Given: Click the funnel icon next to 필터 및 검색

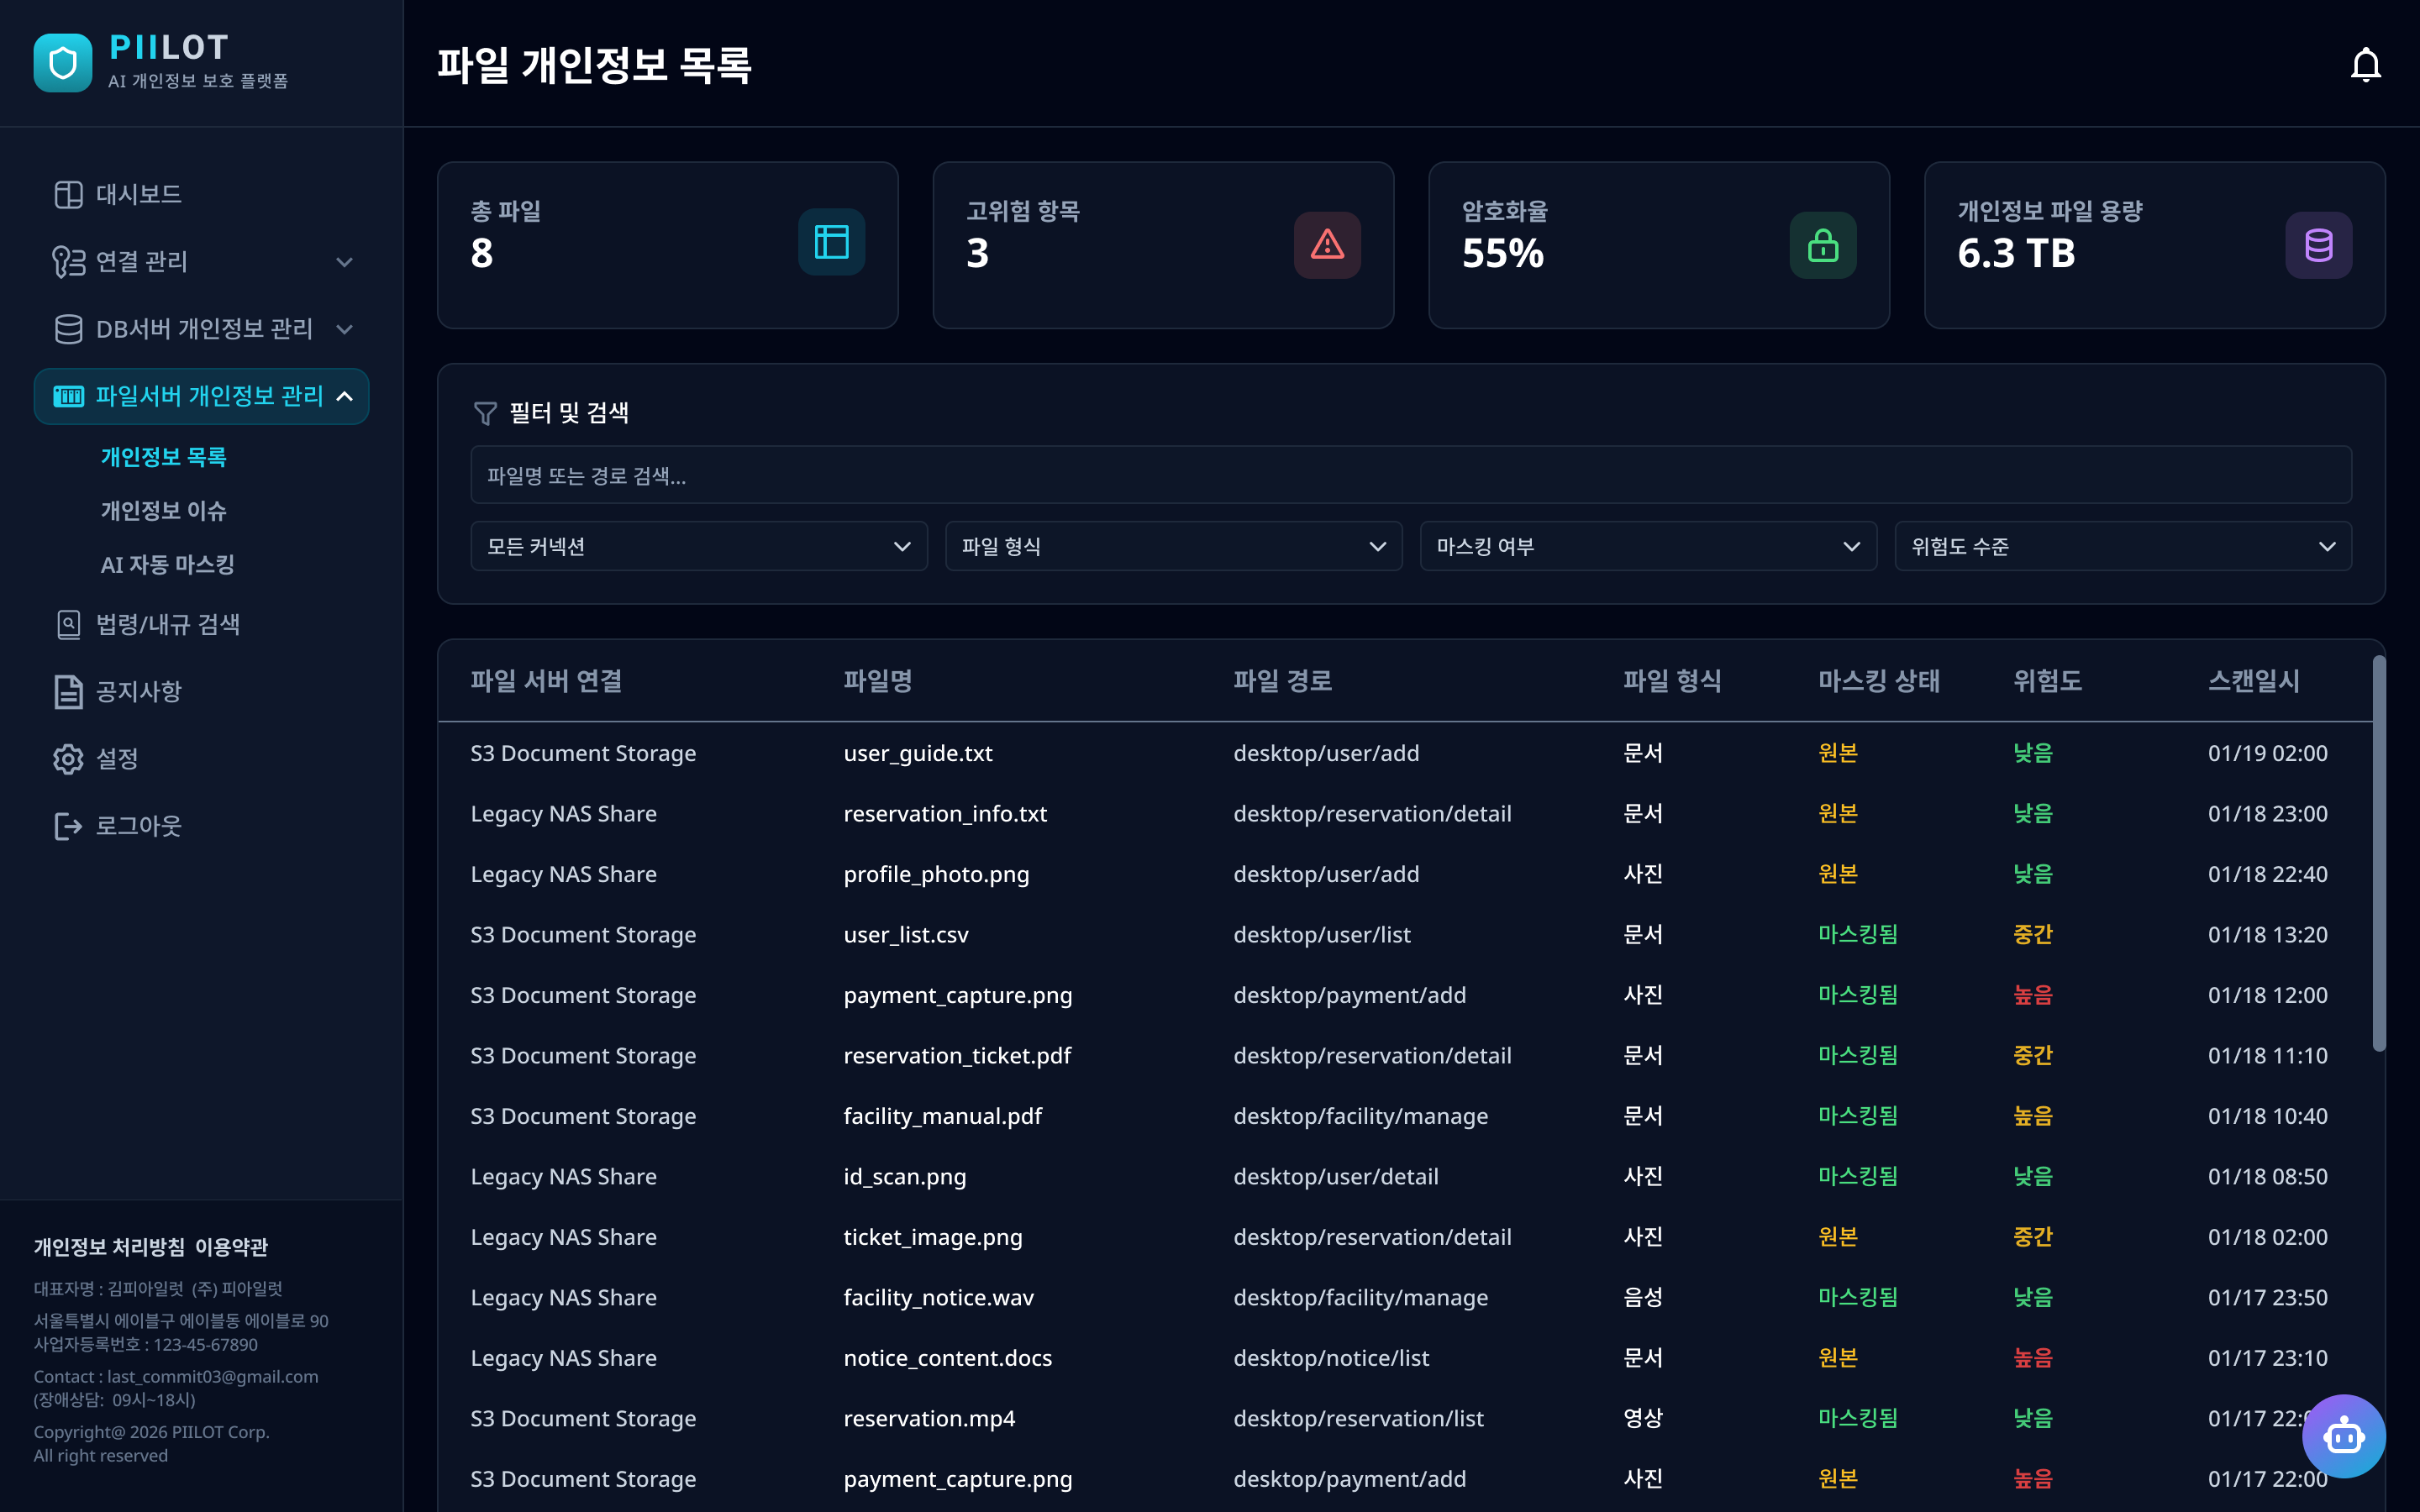Looking at the screenshot, I should [x=485, y=413].
